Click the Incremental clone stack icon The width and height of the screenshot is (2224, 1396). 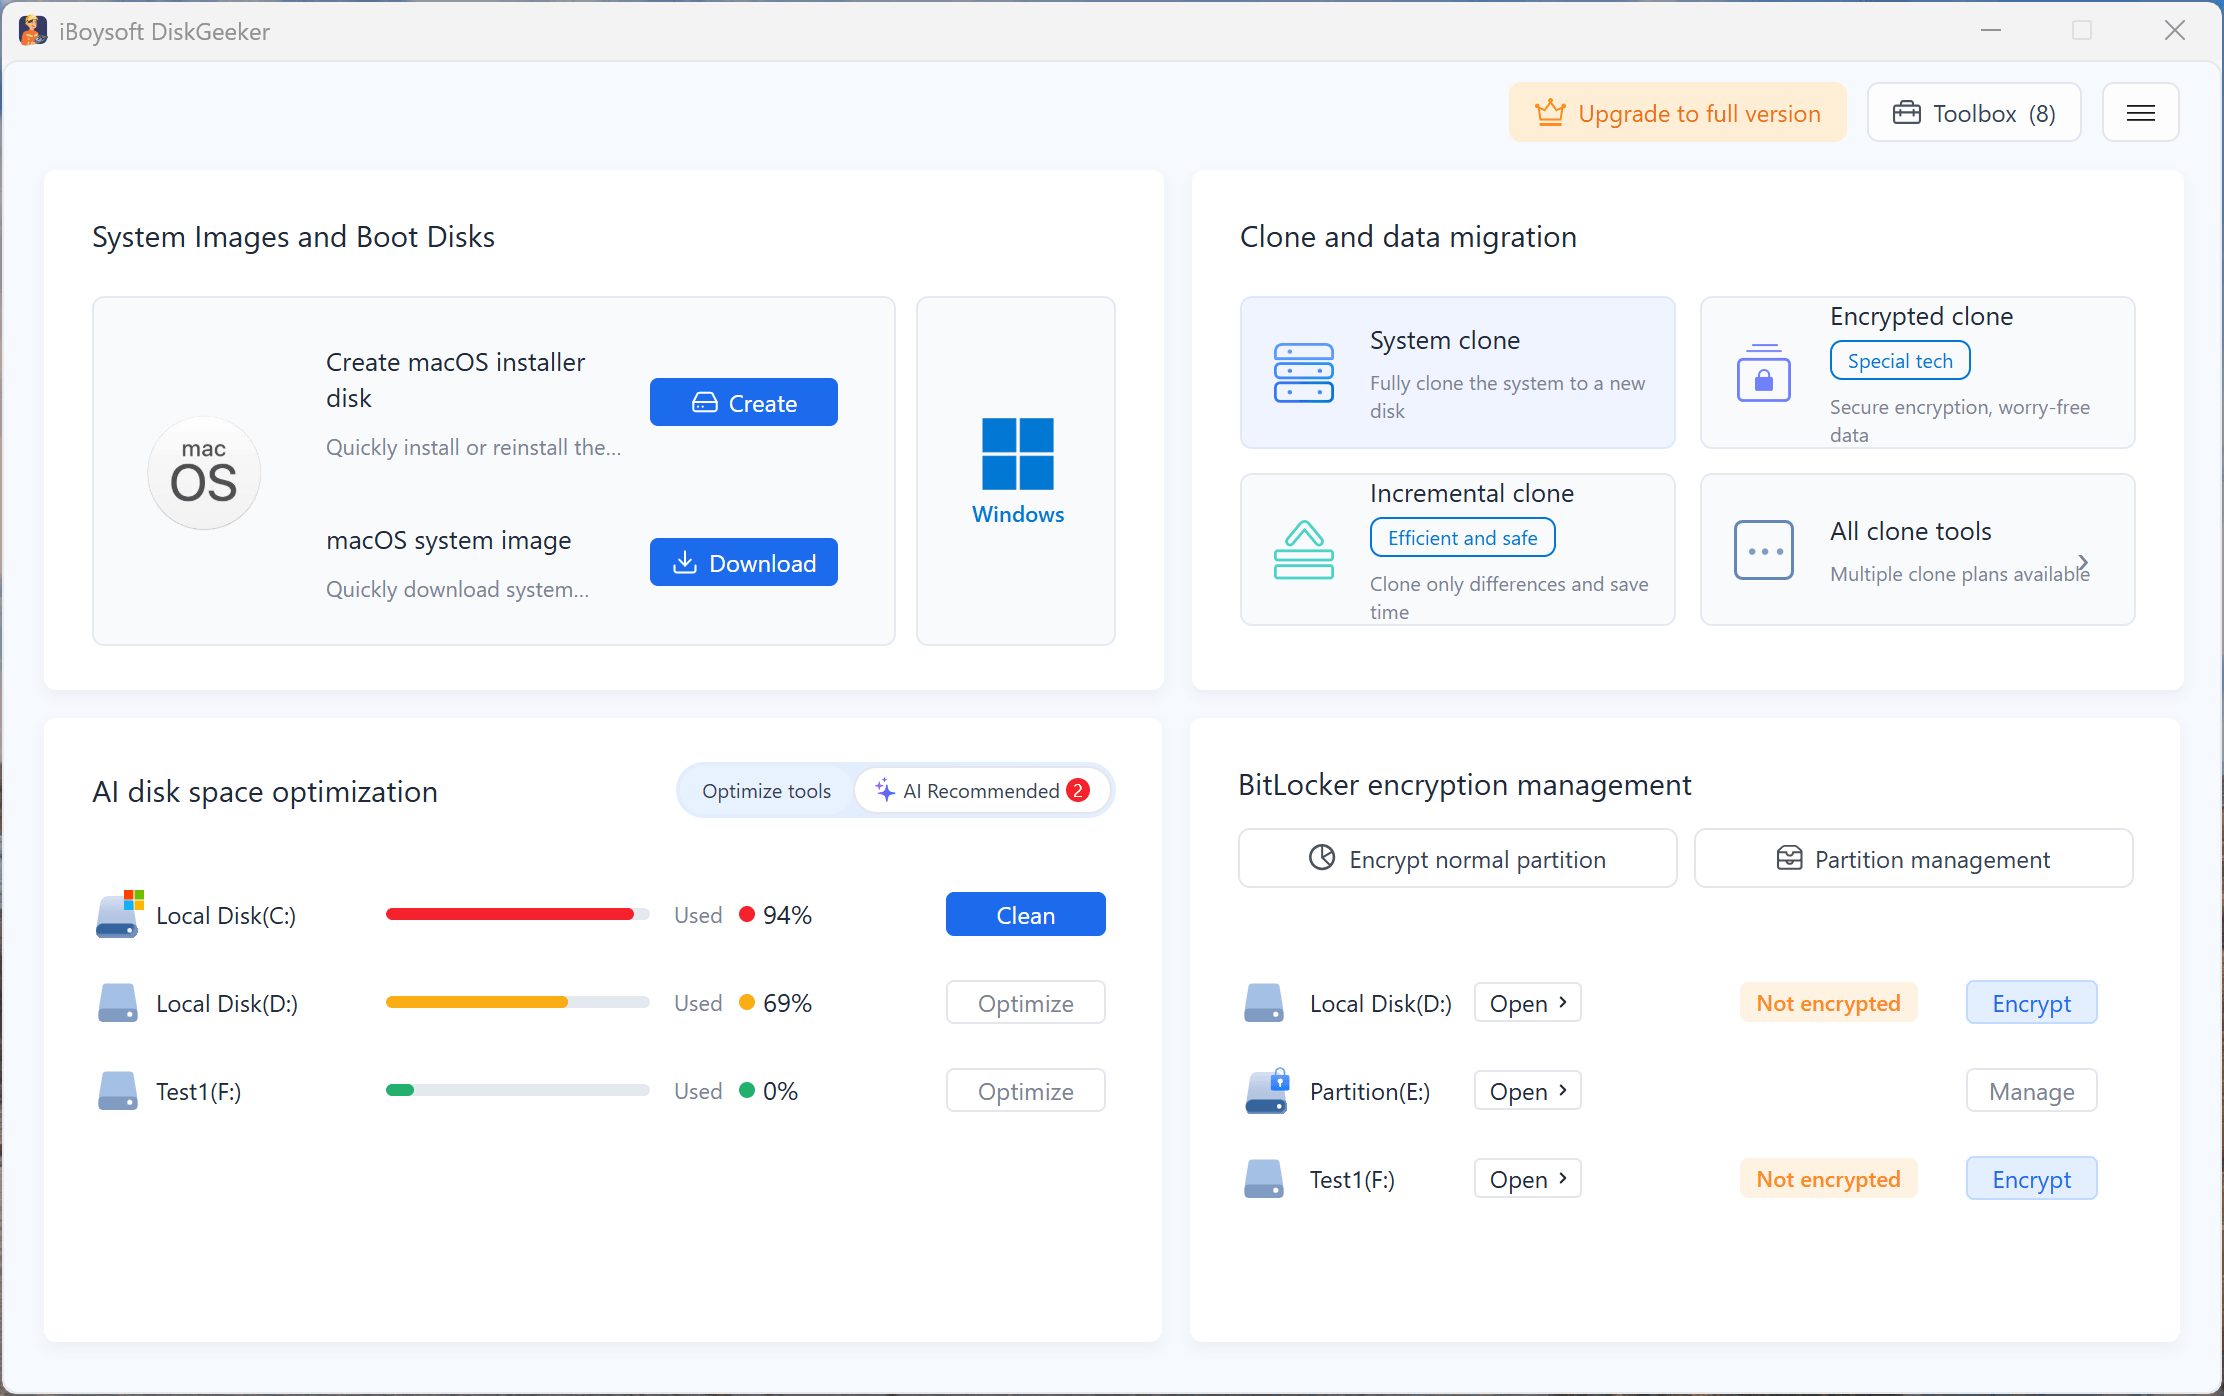1303,550
